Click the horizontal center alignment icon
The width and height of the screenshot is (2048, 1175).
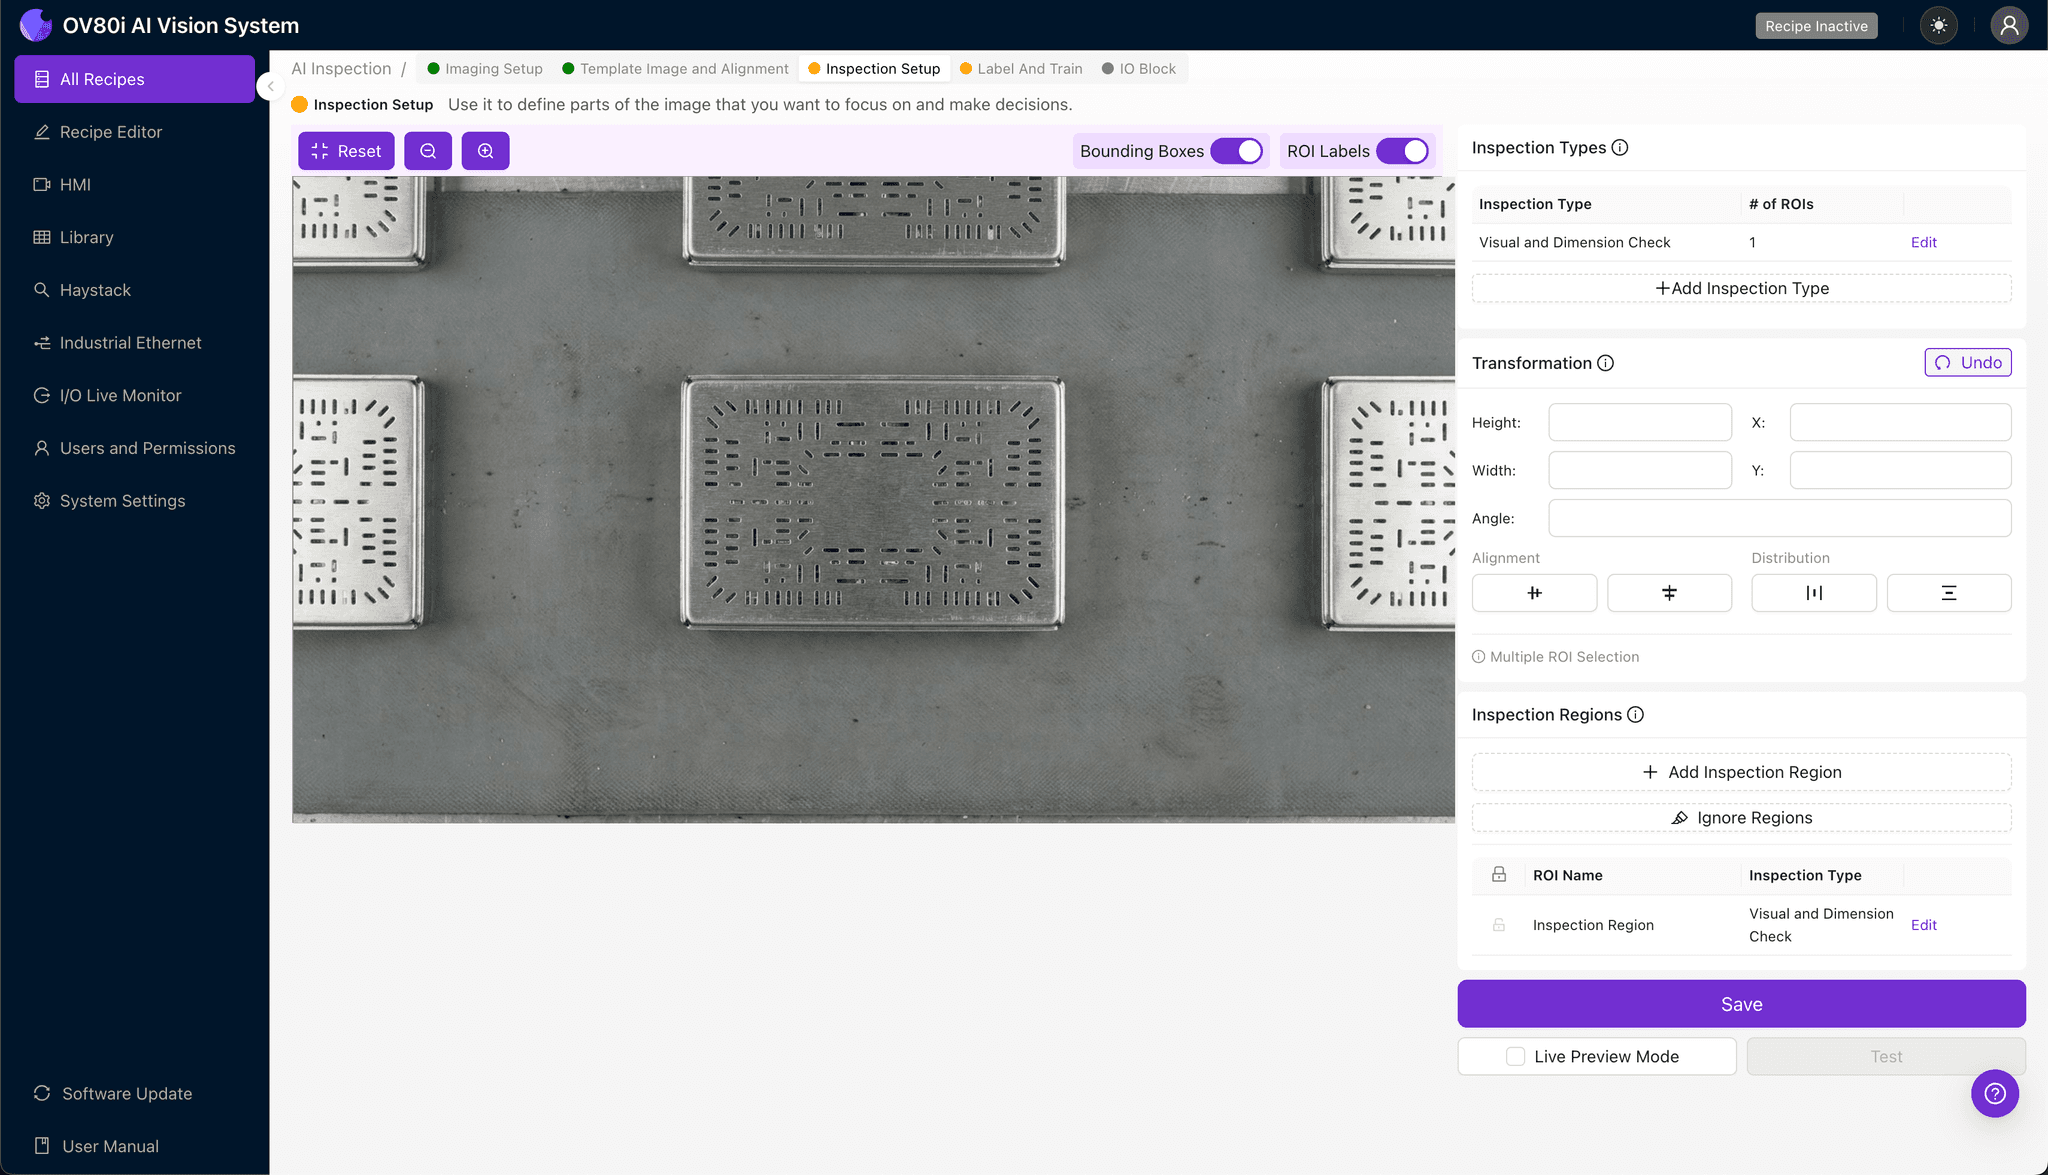1534,593
